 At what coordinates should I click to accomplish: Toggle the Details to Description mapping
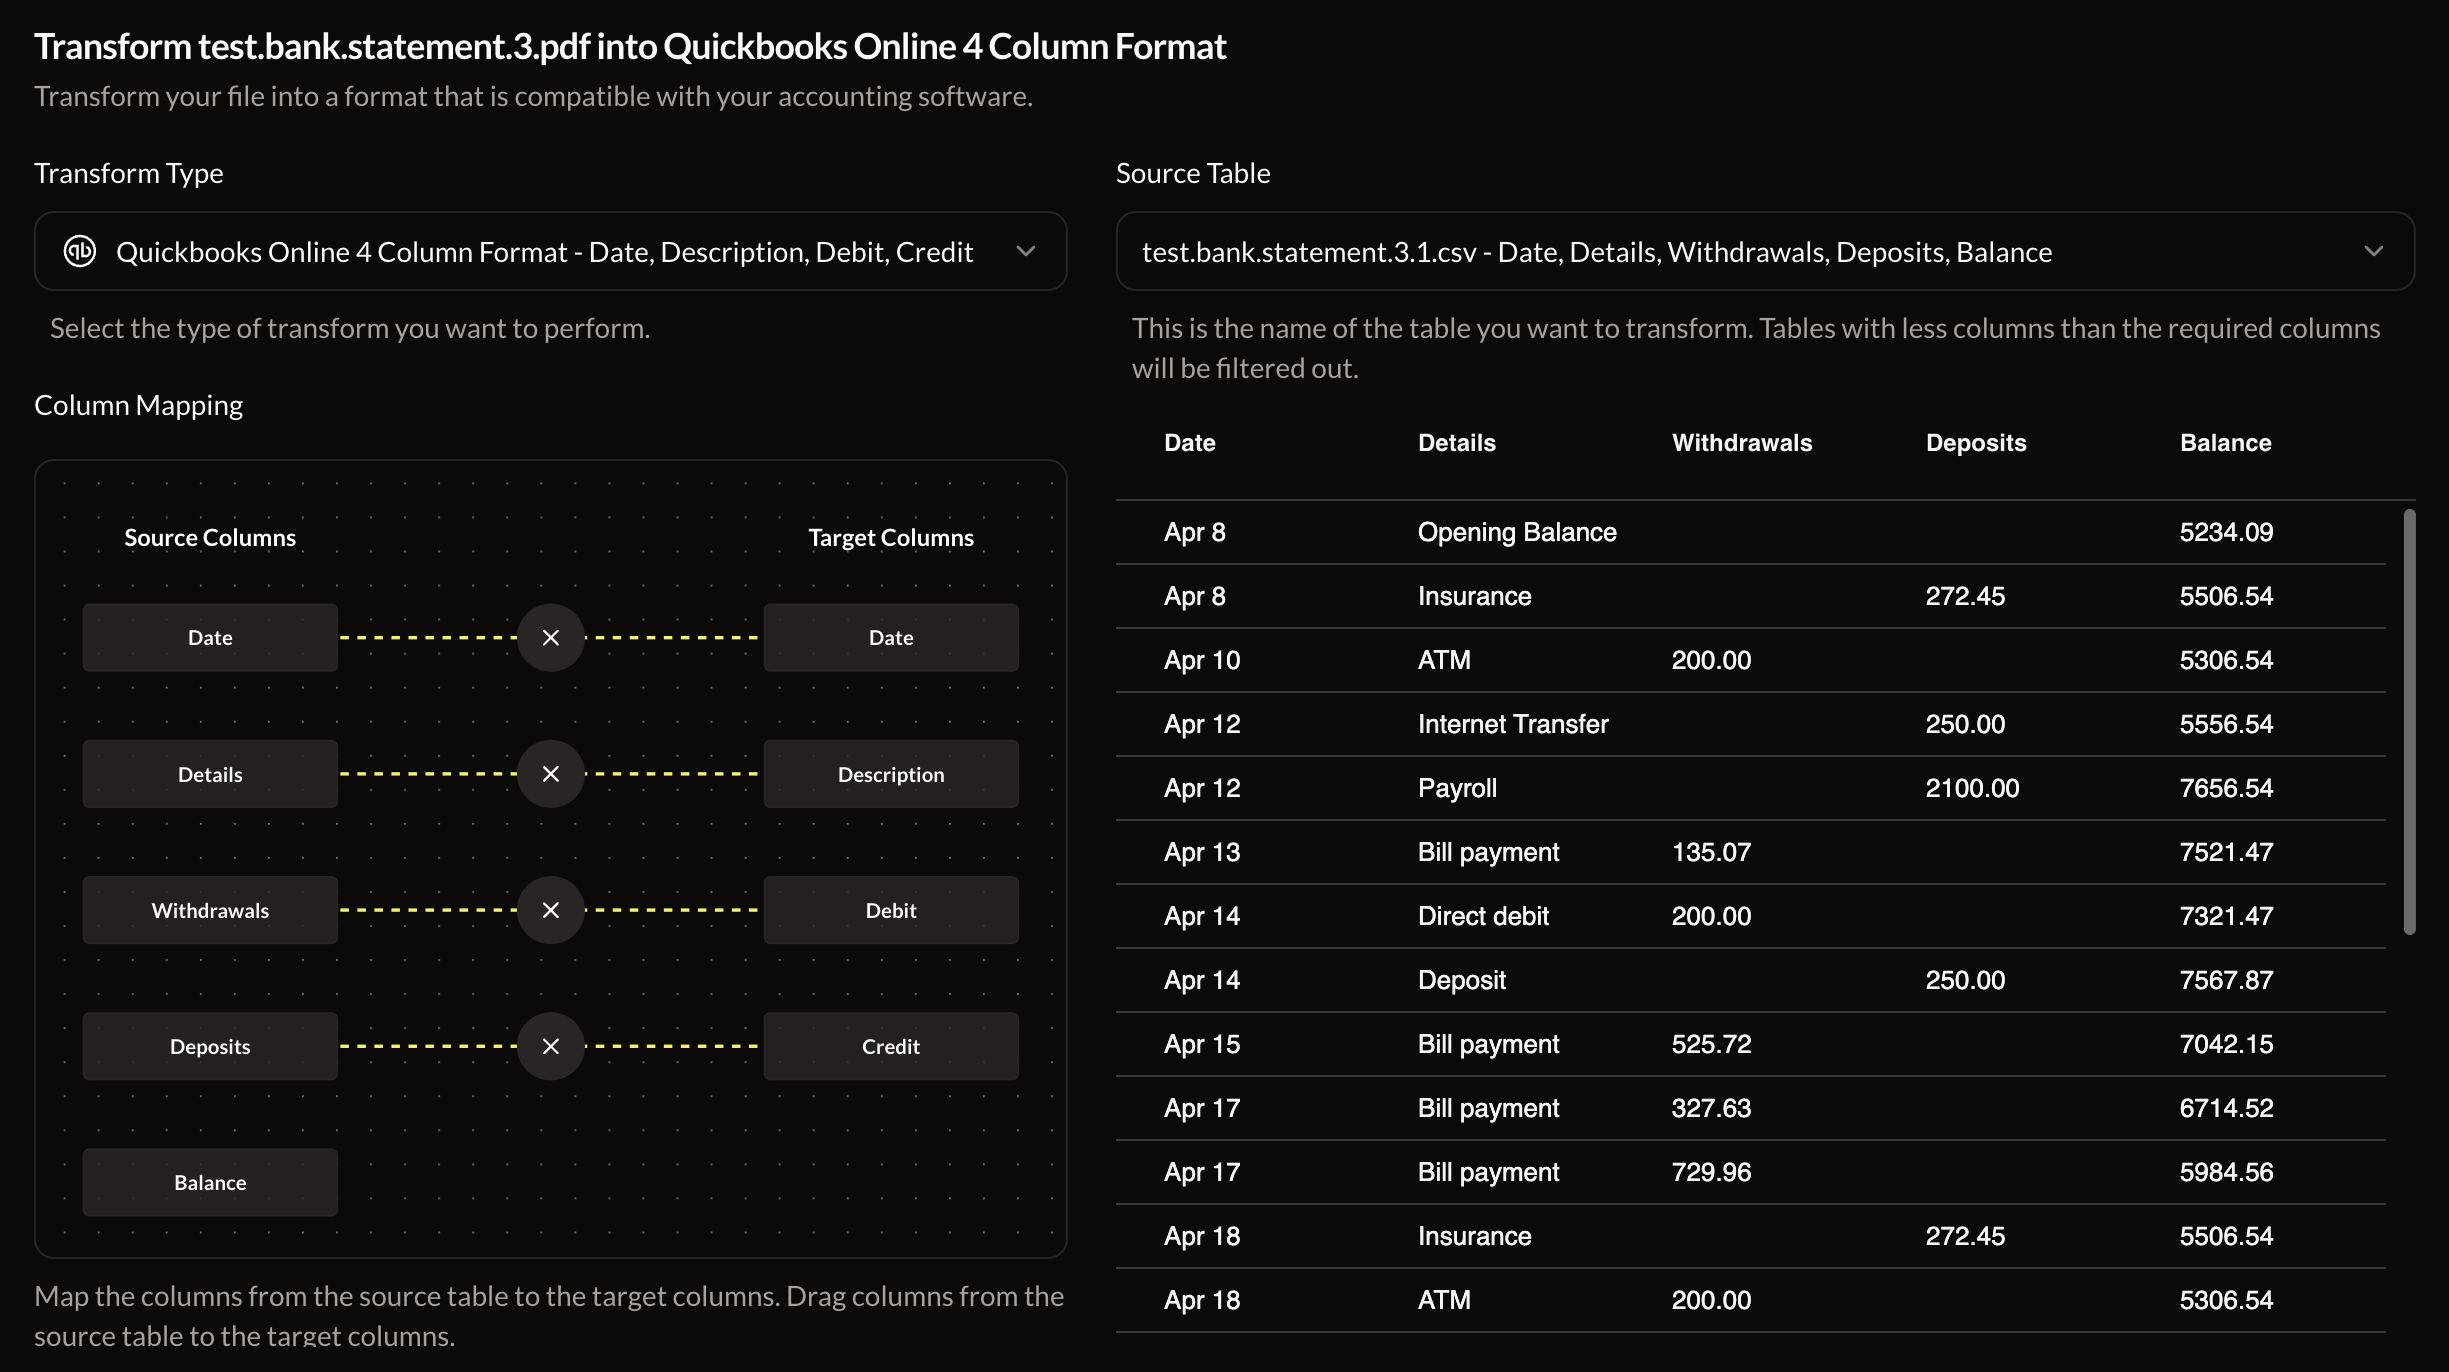(550, 773)
